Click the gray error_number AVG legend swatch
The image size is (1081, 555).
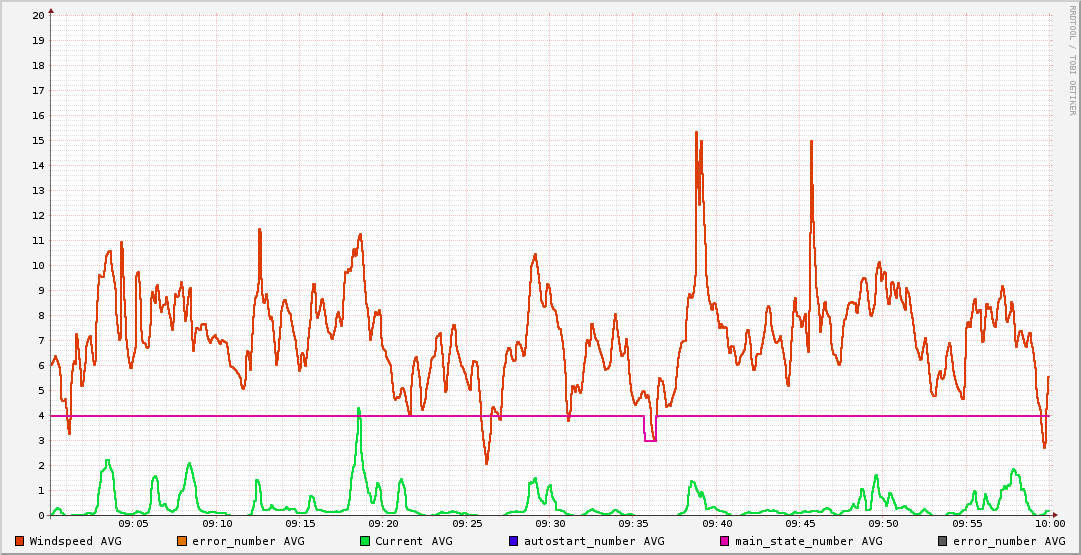pos(943,541)
